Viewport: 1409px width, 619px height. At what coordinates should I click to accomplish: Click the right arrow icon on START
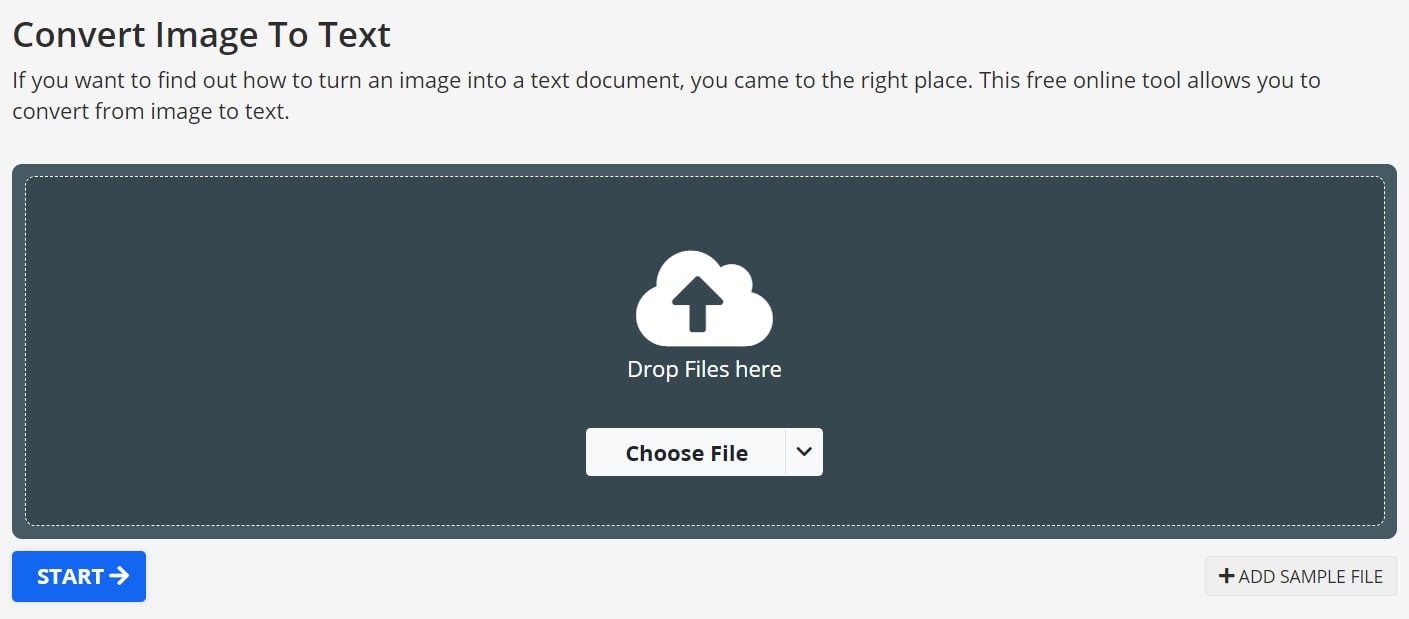pos(119,576)
